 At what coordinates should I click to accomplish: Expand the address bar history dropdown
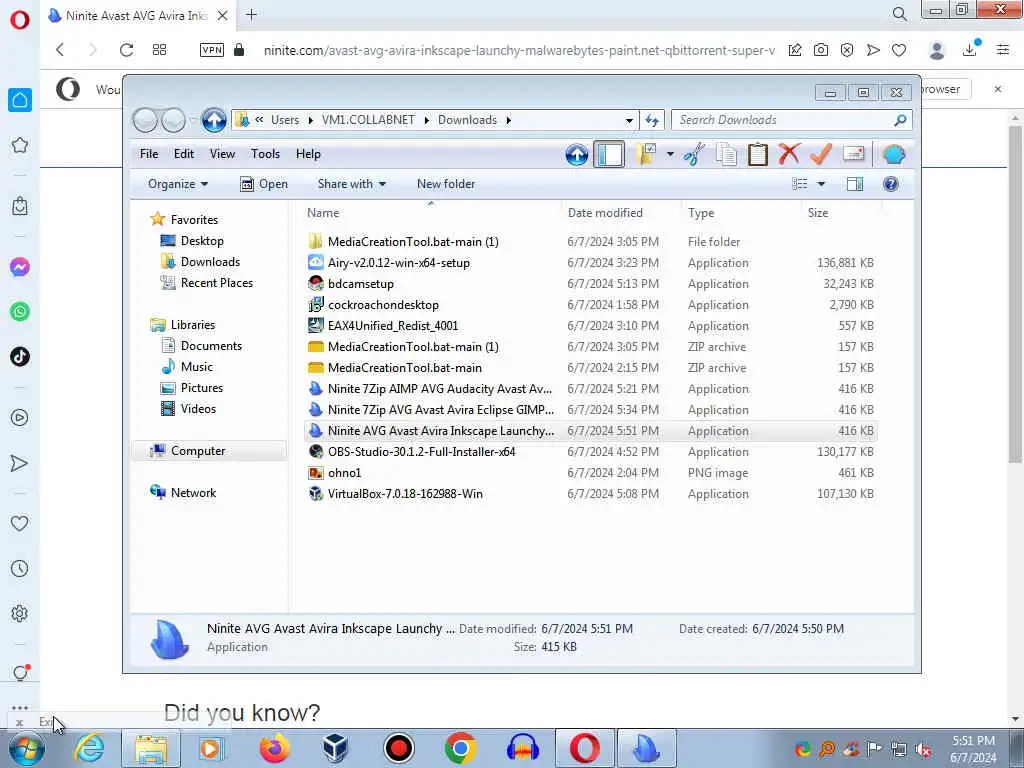[629, 120]
